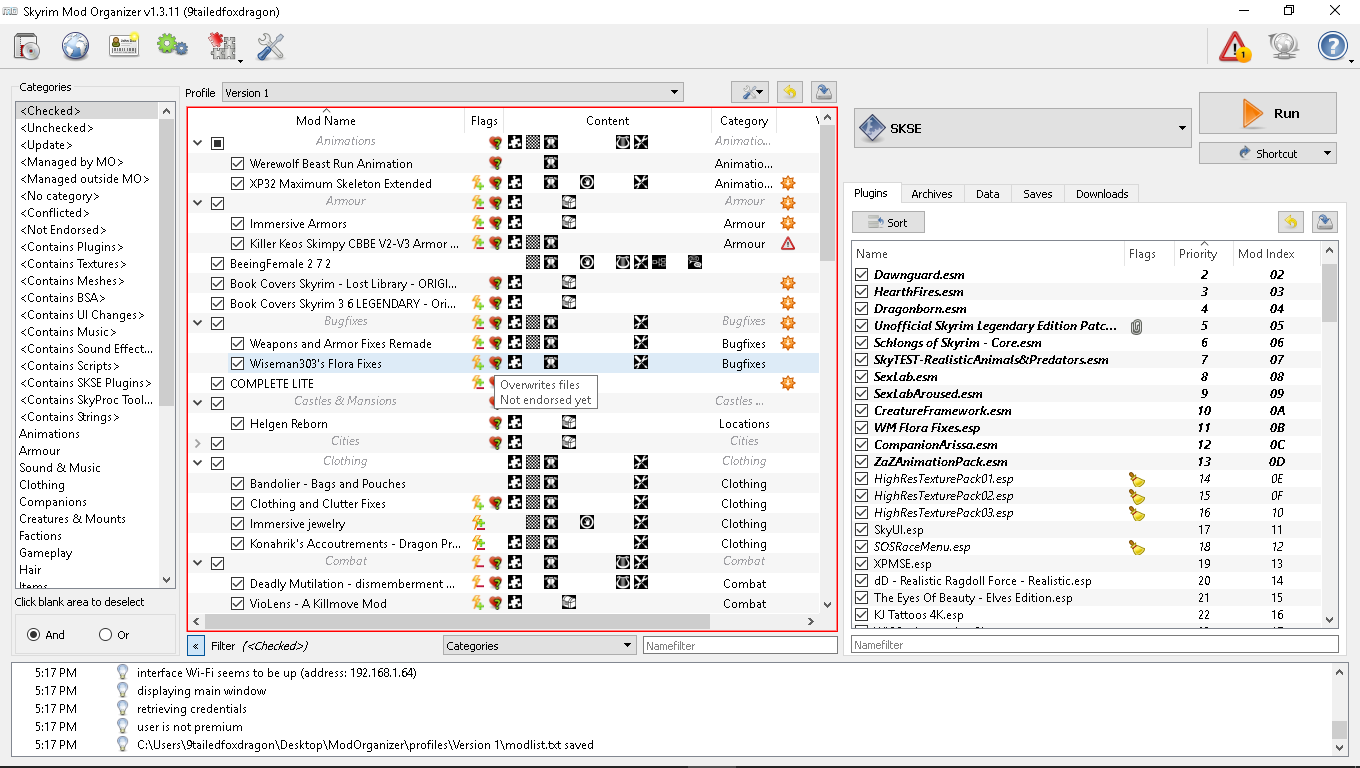Click the plugins create backup icon
1360x768 pixels.
pyautogui.click(x=1324, y=222)
